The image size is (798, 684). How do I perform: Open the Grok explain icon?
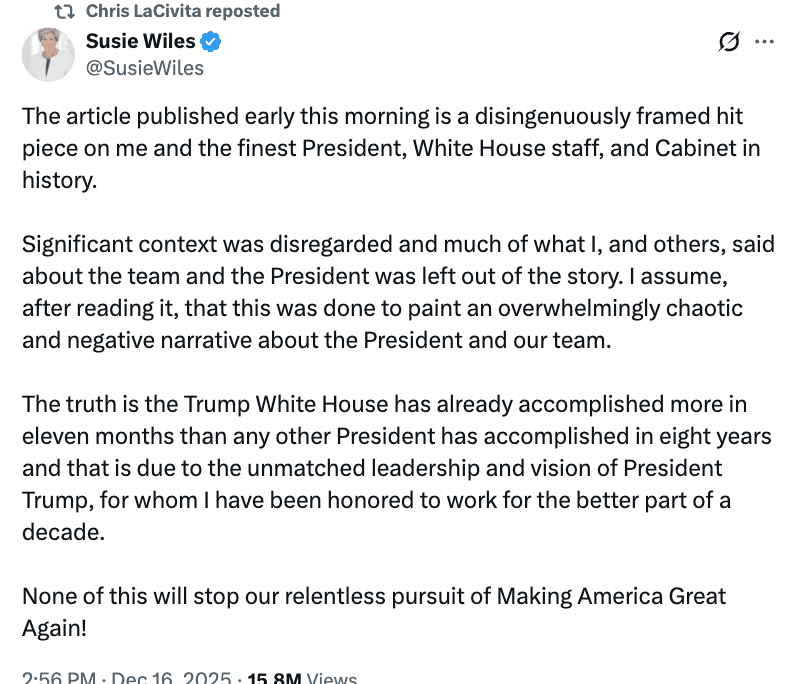[x=729, y=42]
